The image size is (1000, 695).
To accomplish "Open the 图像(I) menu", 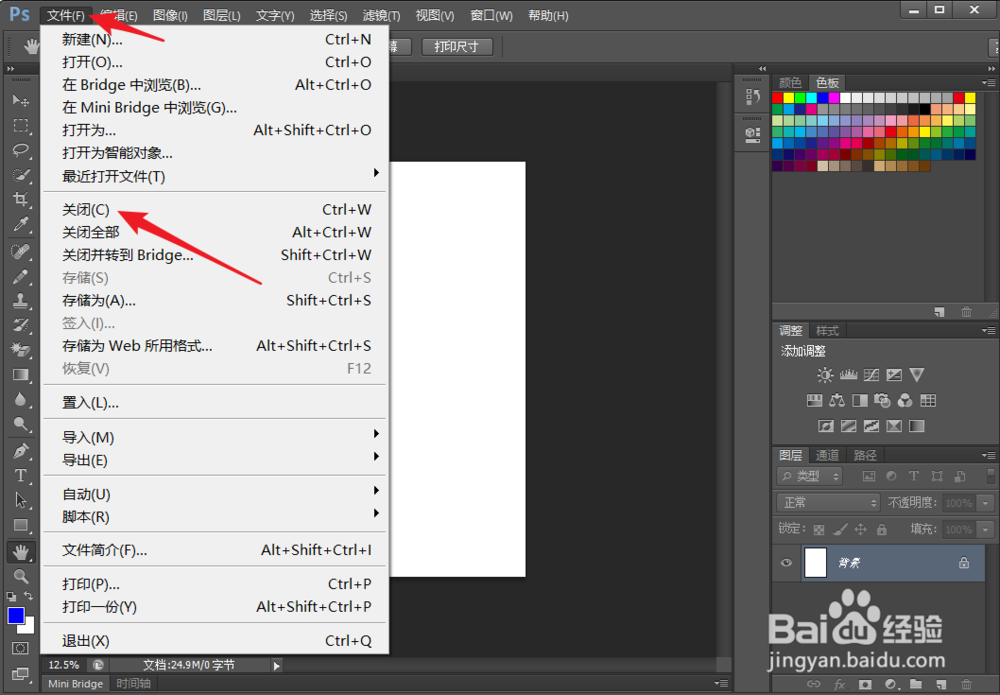I will pos(170,15).
